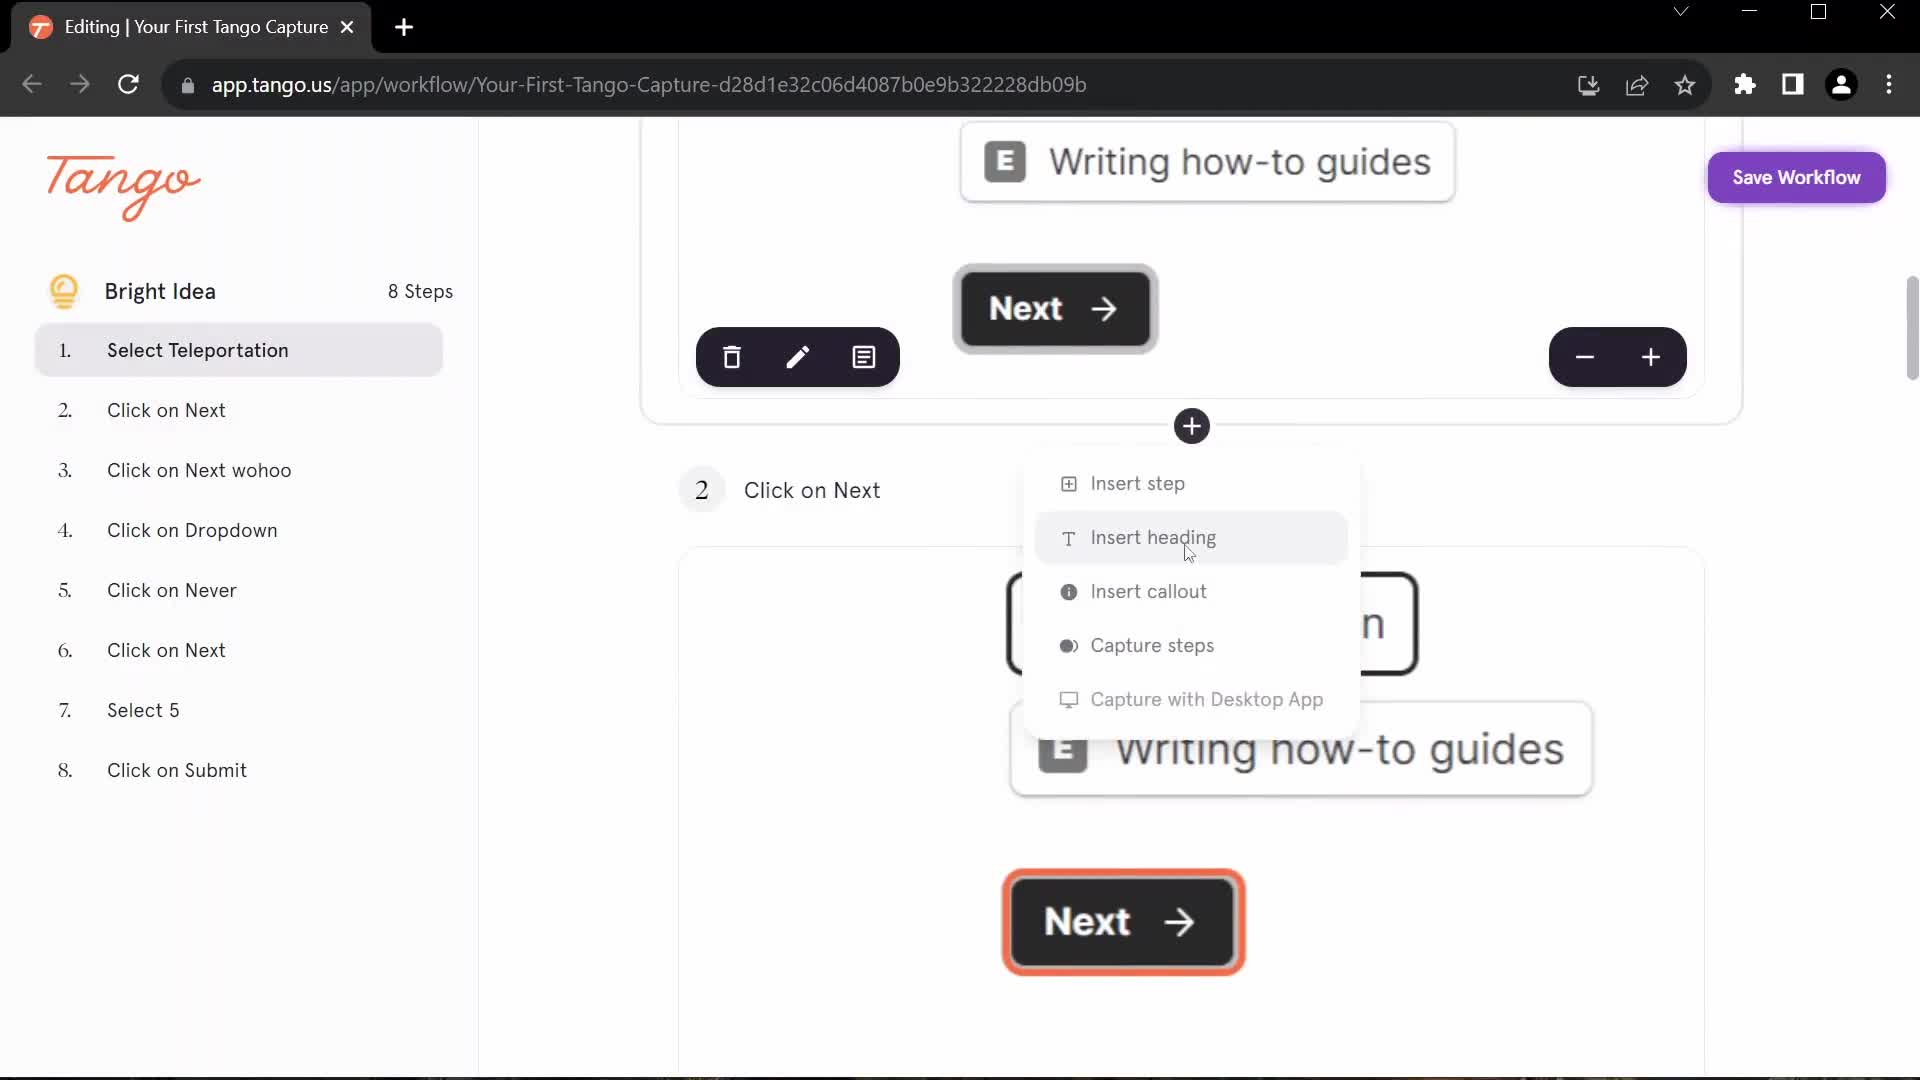1920x1080 pixels.
Task: Click the Insert heading option
Action: coord(1155,537)
